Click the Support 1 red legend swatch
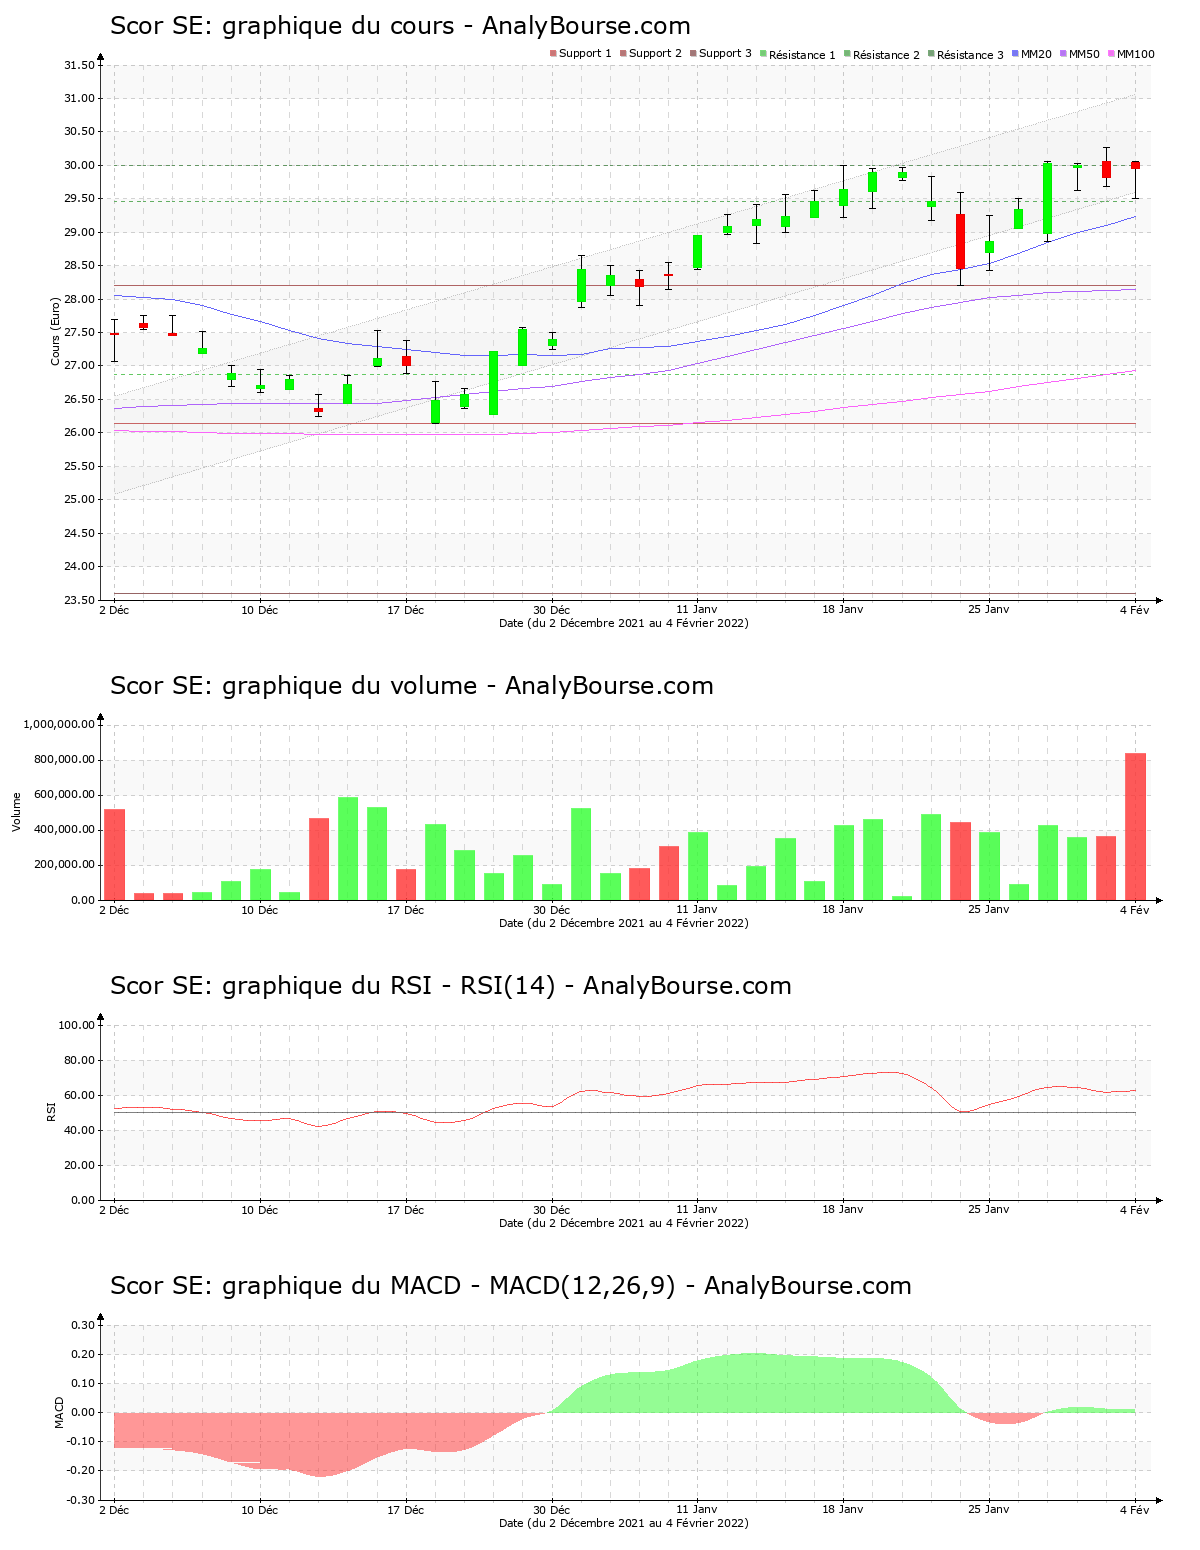 point(553,54)
